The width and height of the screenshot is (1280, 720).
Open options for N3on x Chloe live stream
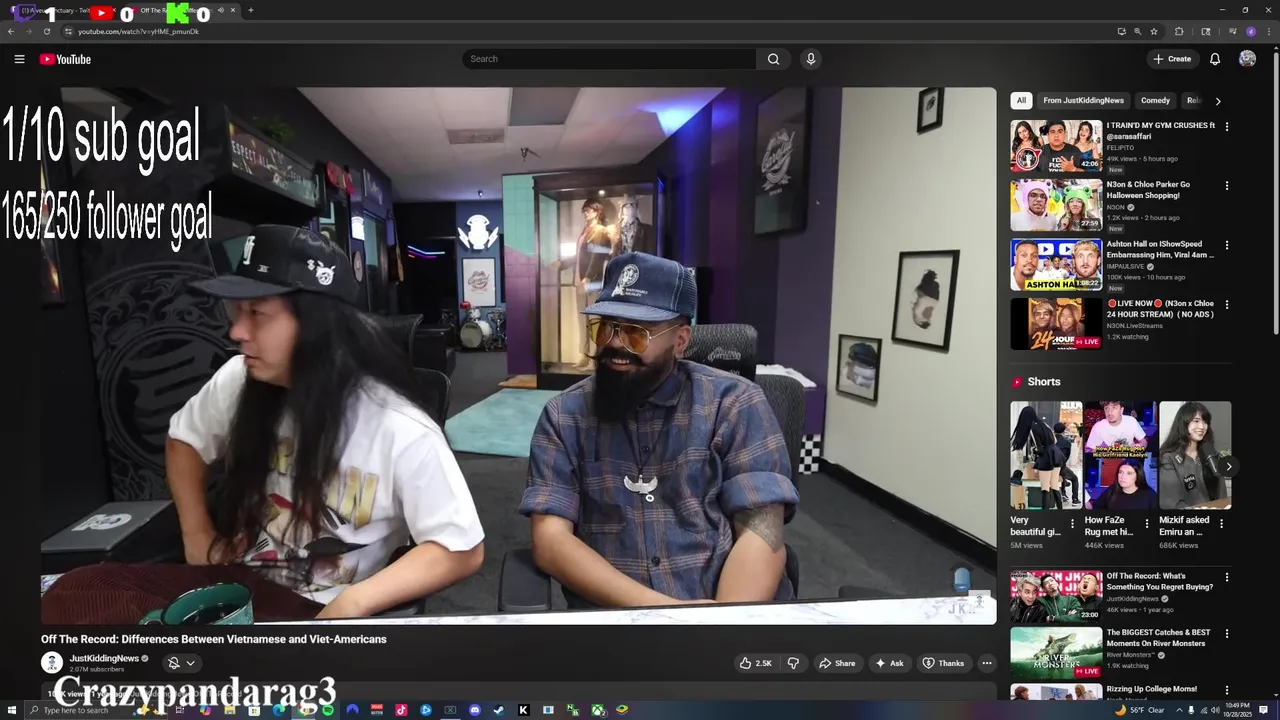[1226, 304]
